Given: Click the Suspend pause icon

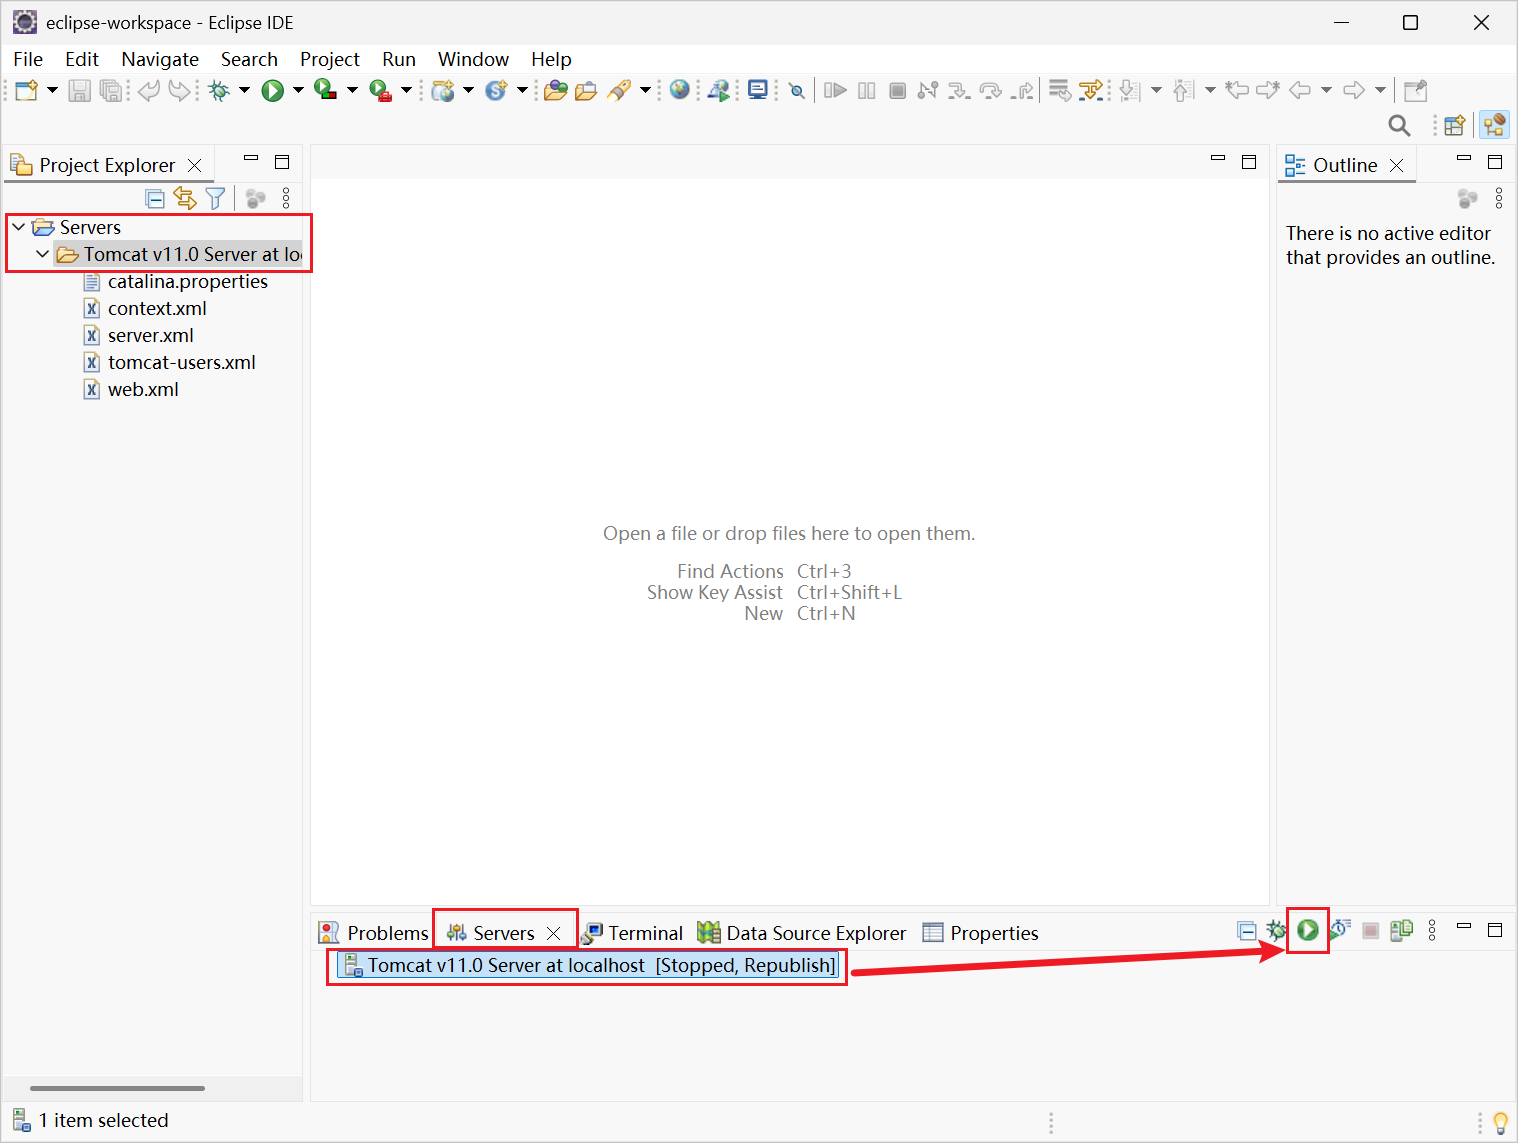Looking at the screenshot, I should [867, 91].
